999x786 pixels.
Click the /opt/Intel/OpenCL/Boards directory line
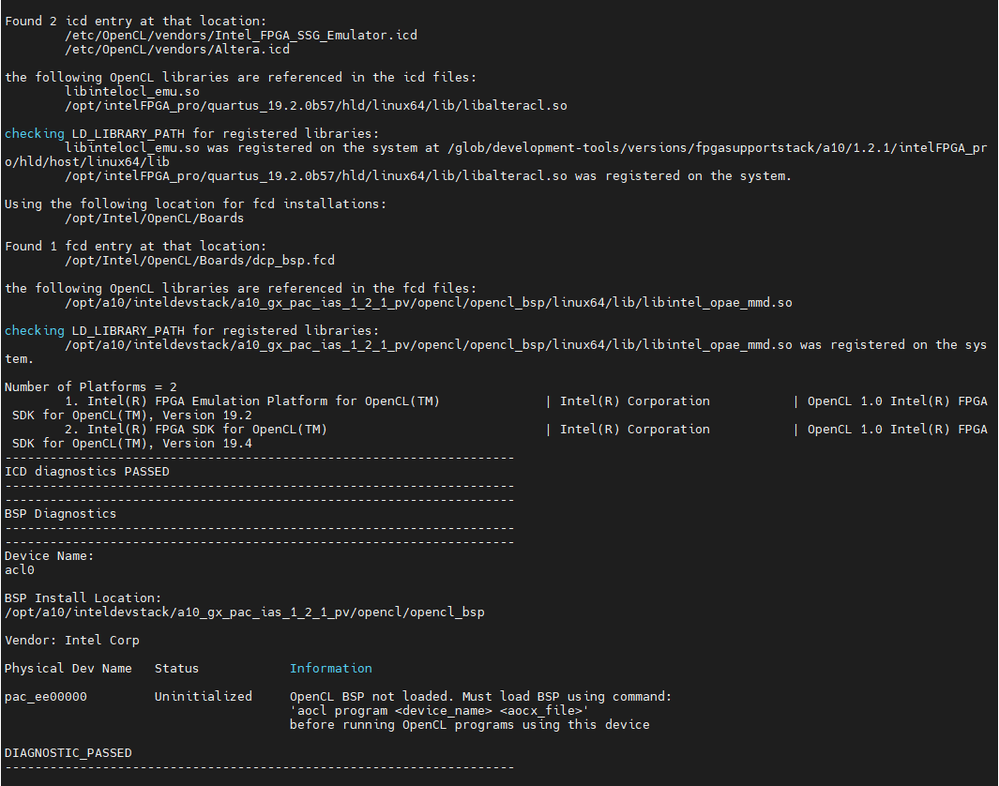click(154, 218)
